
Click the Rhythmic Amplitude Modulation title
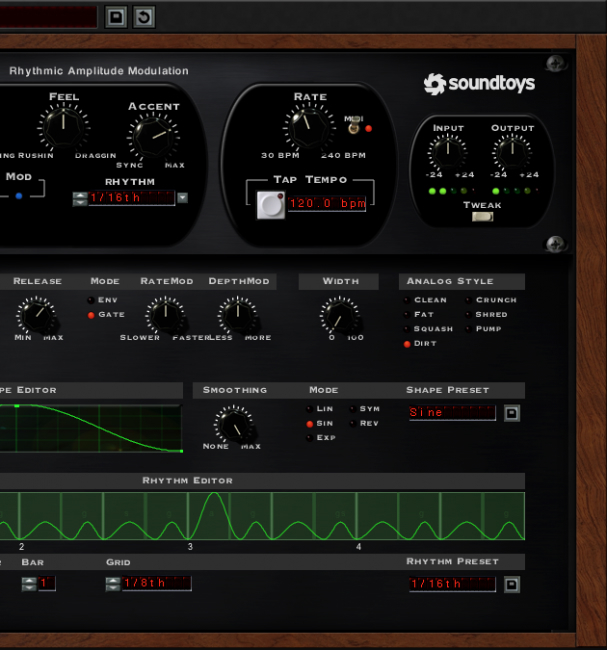coord(99,71)
